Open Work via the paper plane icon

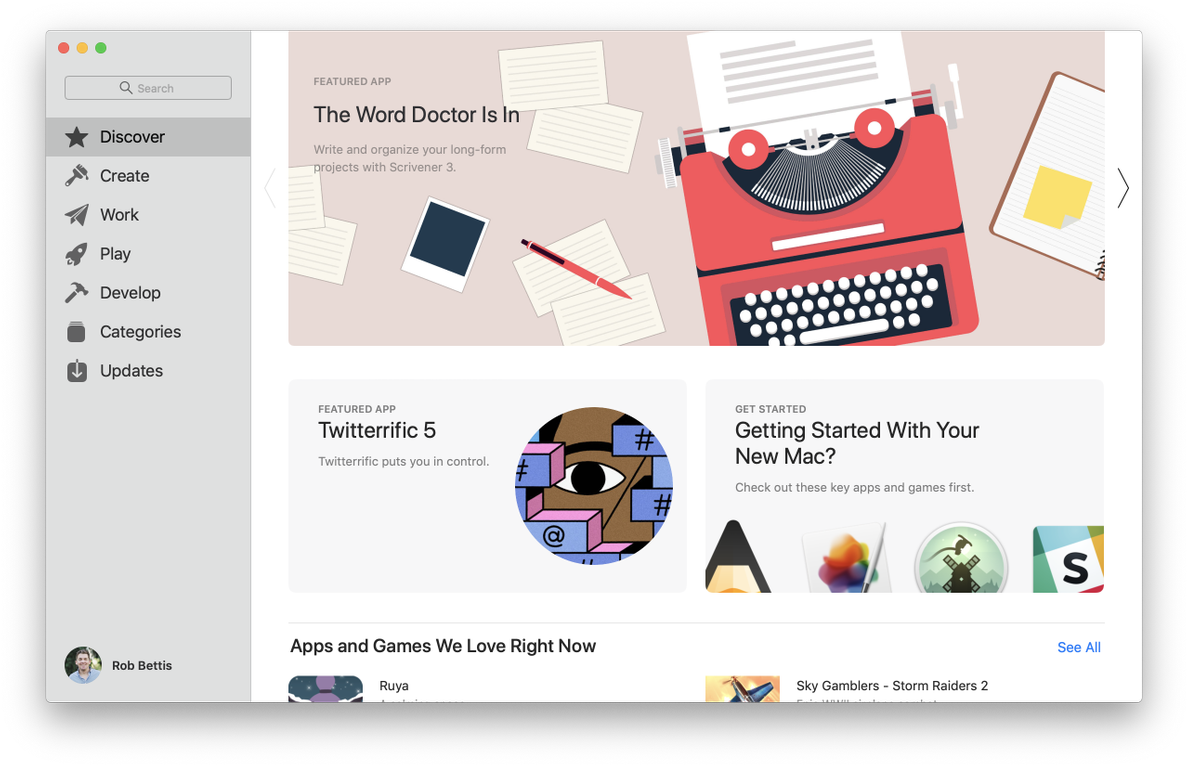(x=76, y=215)
